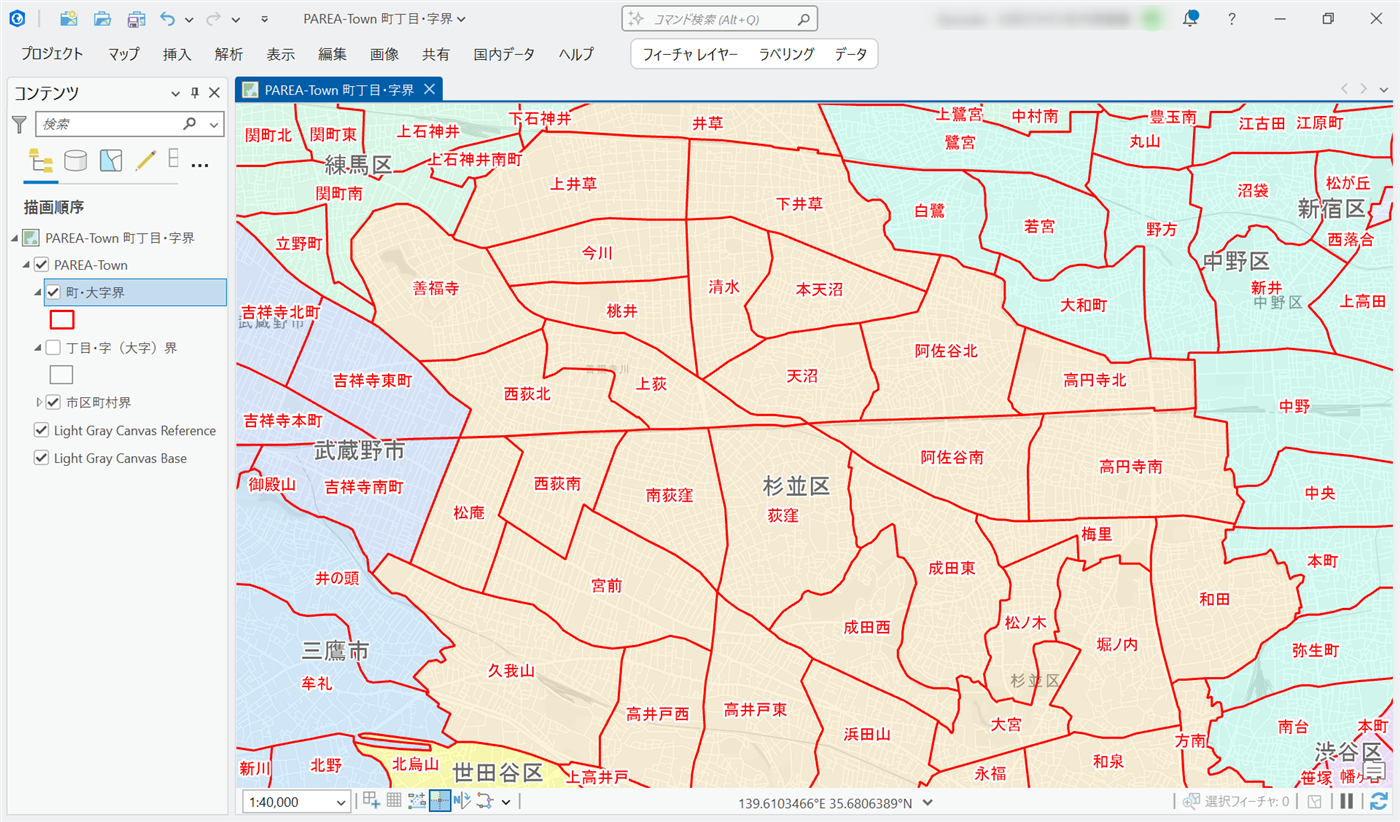Click the ラベリング tab button

[786, 54]
